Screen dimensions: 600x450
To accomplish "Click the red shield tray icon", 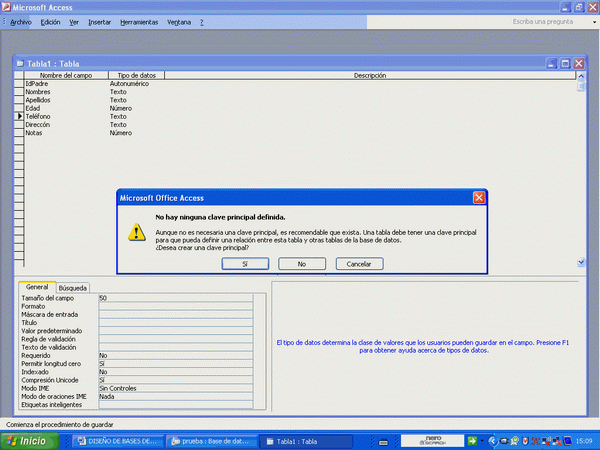I will tap(525, 441).
